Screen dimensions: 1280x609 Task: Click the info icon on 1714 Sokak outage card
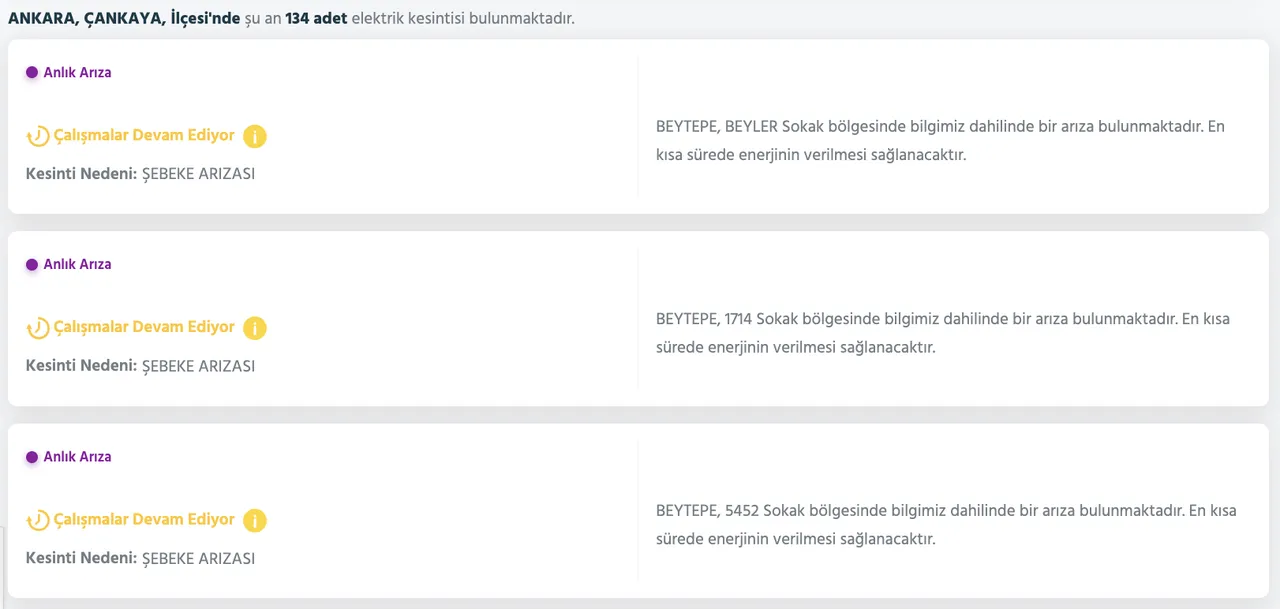pos(255,328)
